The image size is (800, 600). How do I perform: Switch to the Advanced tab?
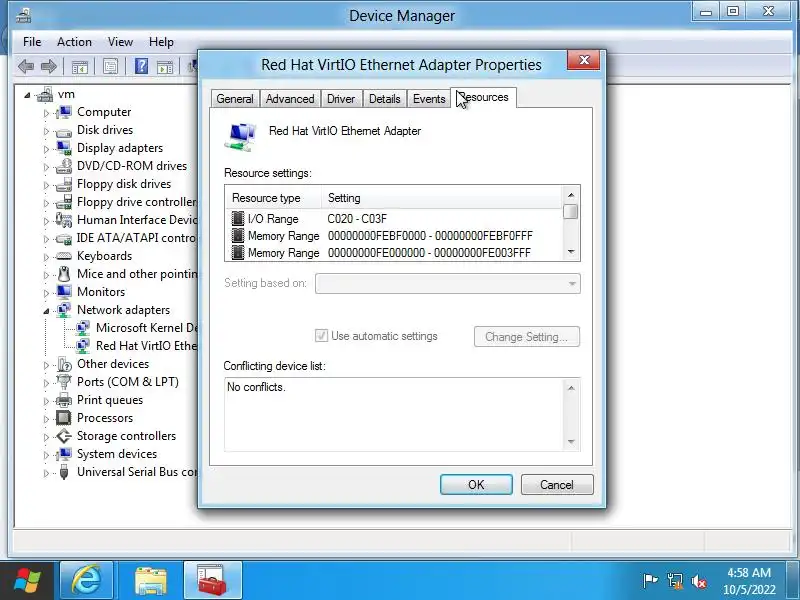(x=290, y=98)
